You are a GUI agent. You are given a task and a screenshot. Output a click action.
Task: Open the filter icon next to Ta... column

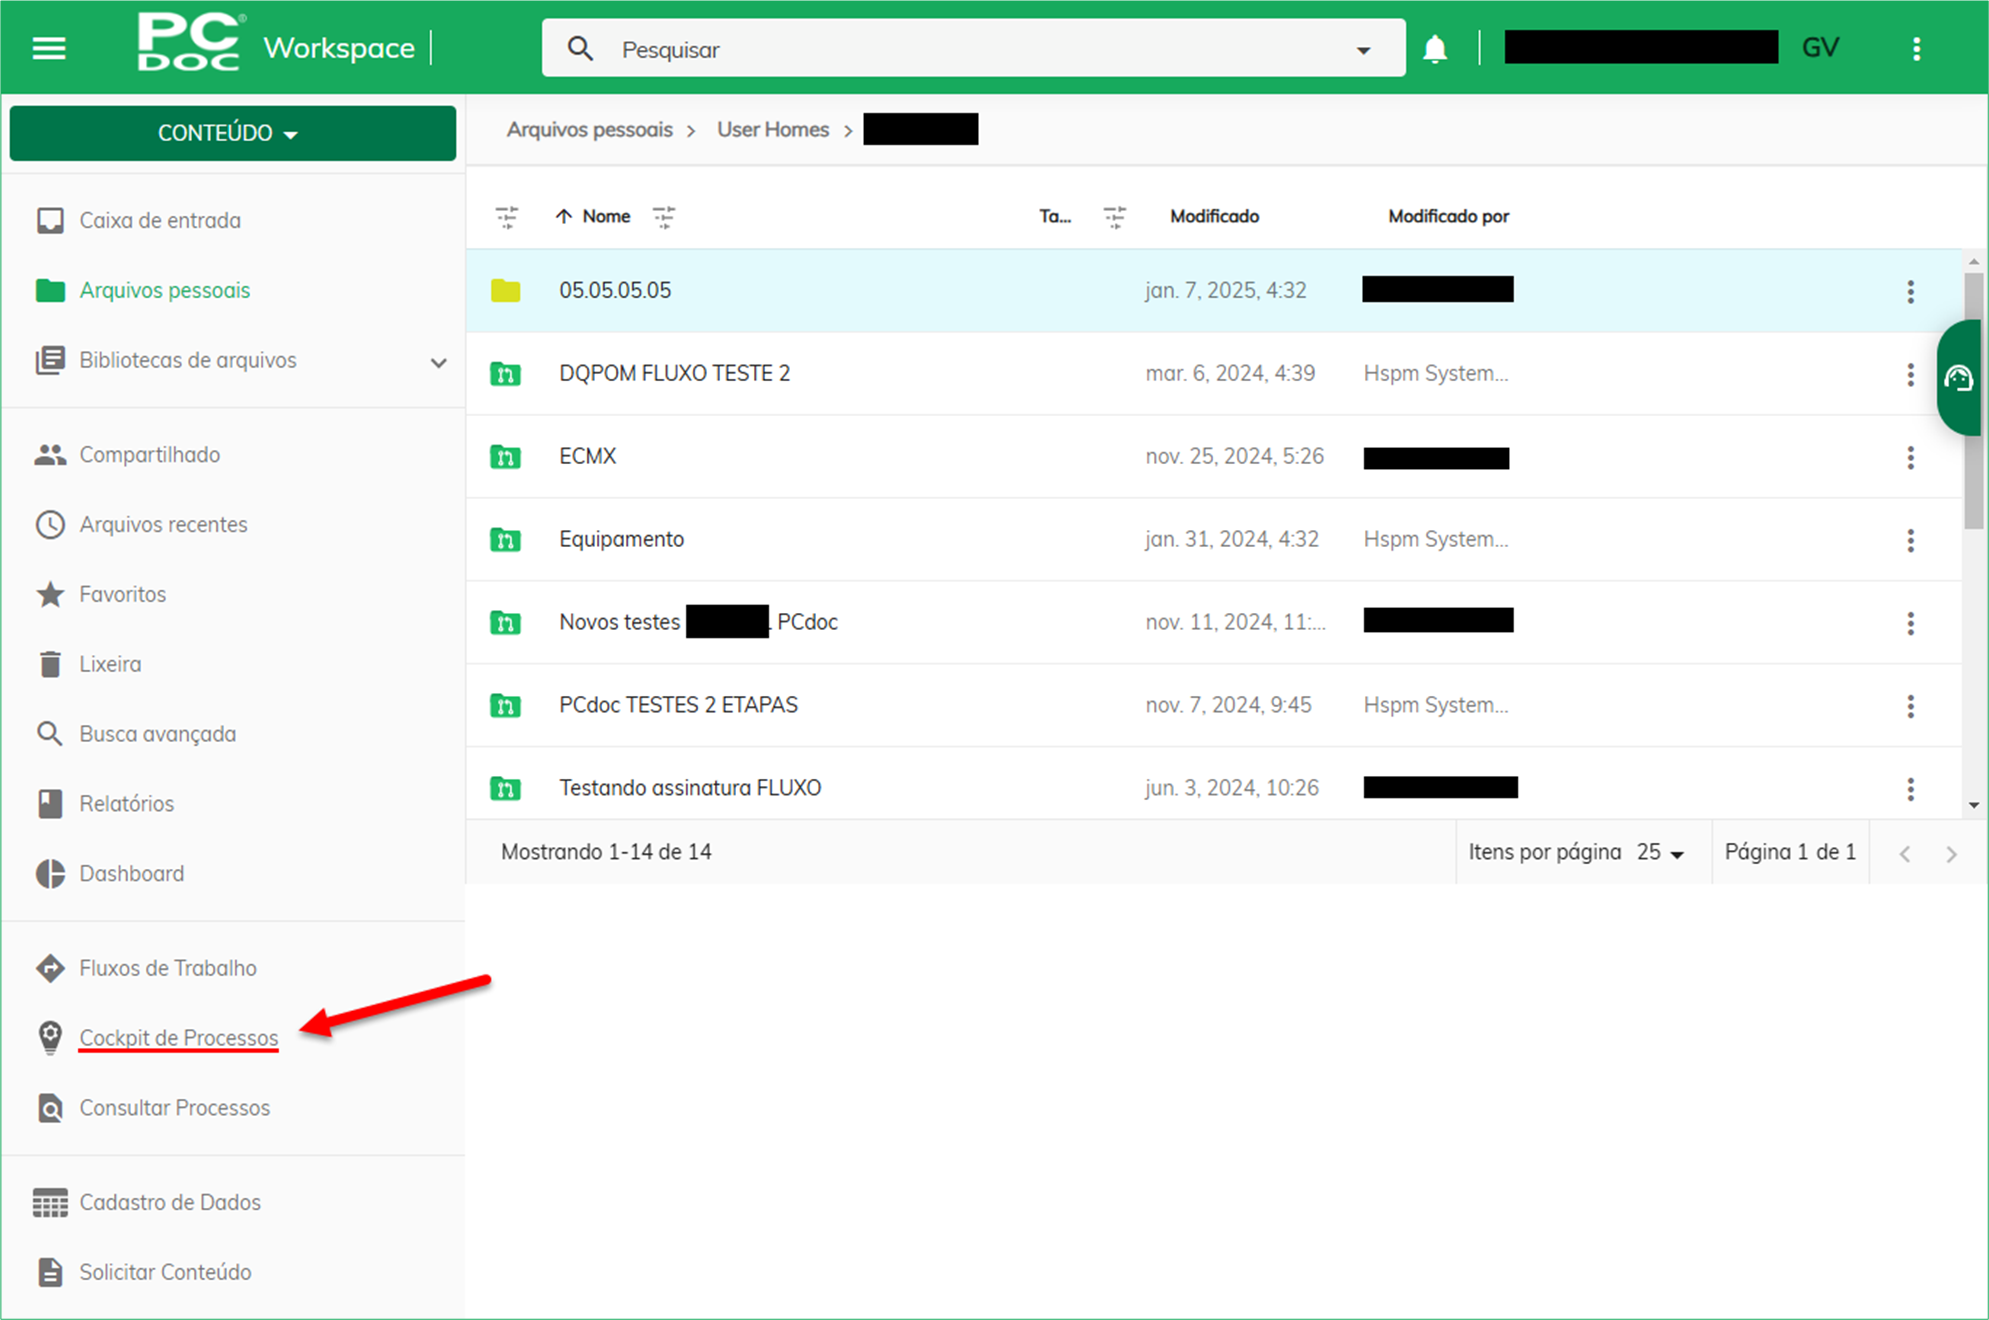(1115, 216)
